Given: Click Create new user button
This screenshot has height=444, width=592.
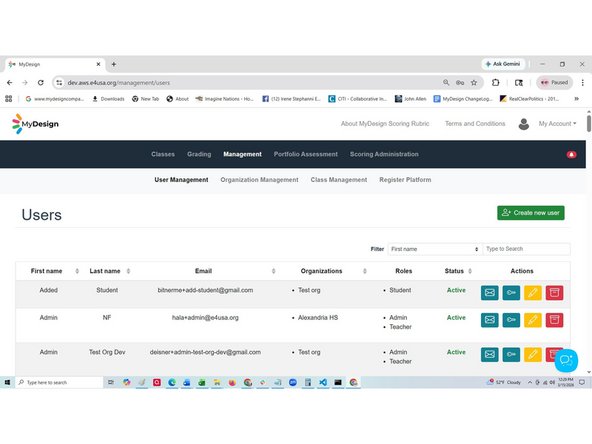Looking at the screenshot, I should (x=531, y=213).
